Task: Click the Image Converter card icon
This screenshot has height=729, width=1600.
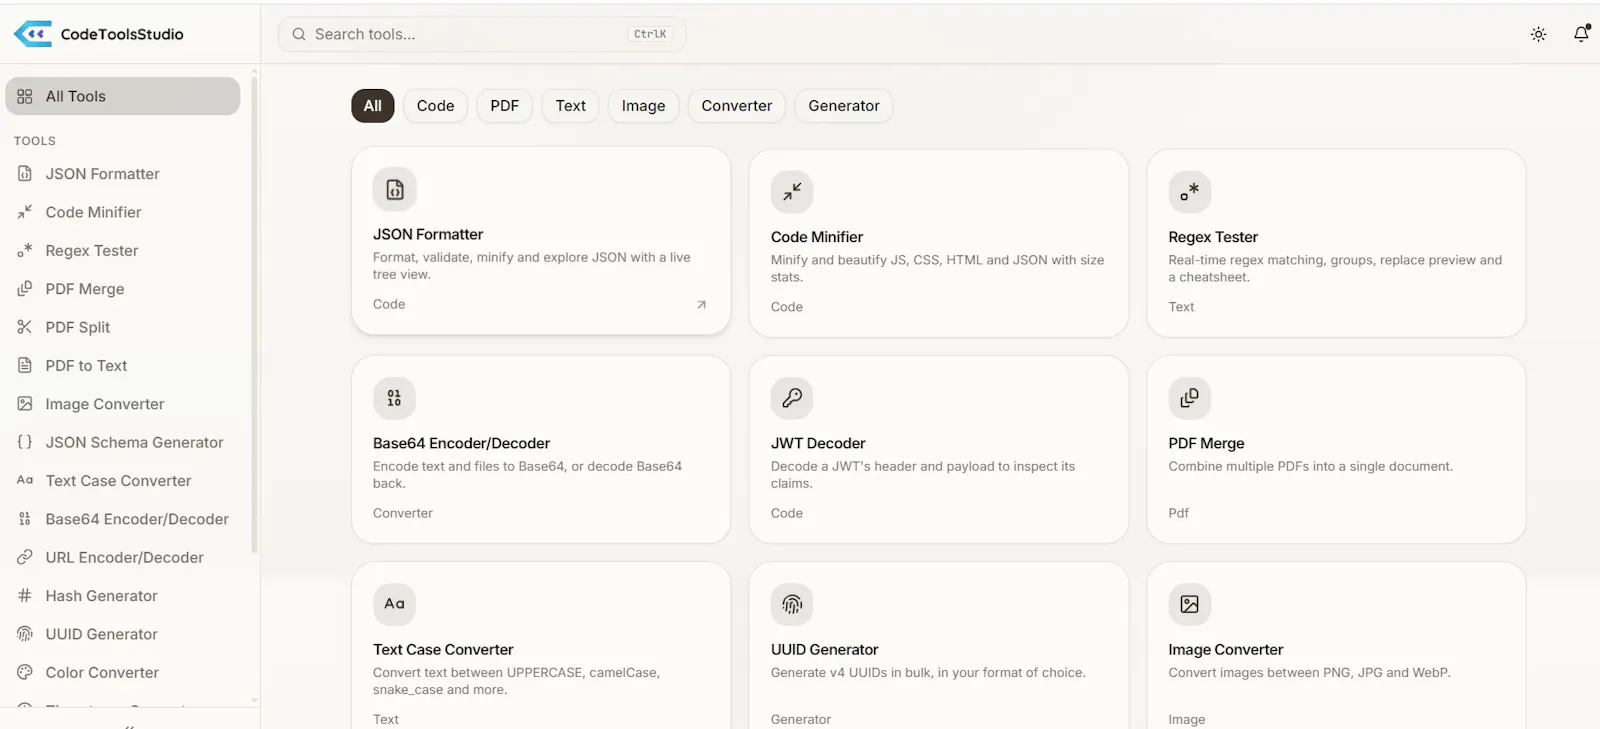Action: coord(1190,604)
